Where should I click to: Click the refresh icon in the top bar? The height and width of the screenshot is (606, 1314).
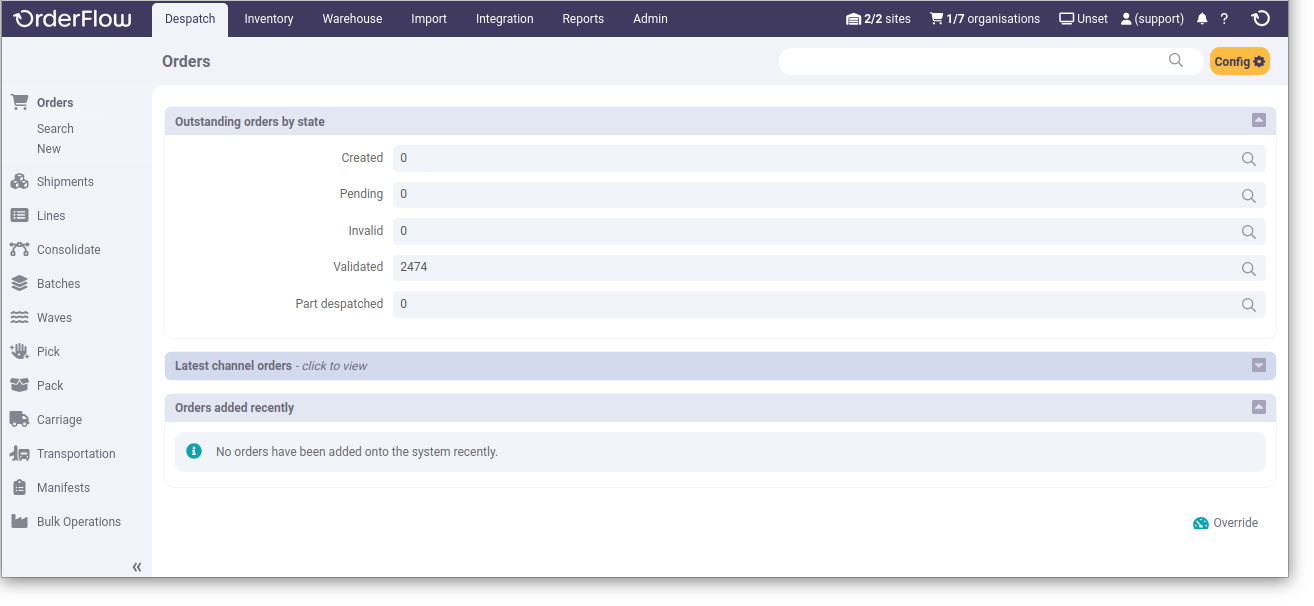pyautogui.click(x=1260, y=18)
